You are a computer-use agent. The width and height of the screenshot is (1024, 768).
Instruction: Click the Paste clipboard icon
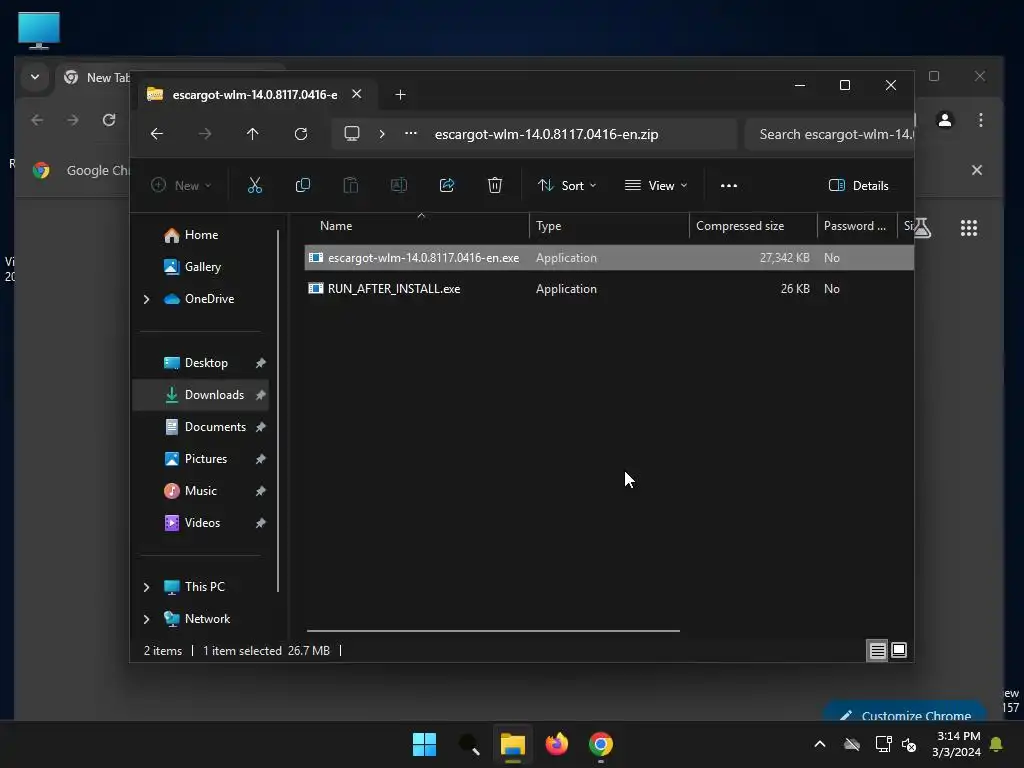351,185
